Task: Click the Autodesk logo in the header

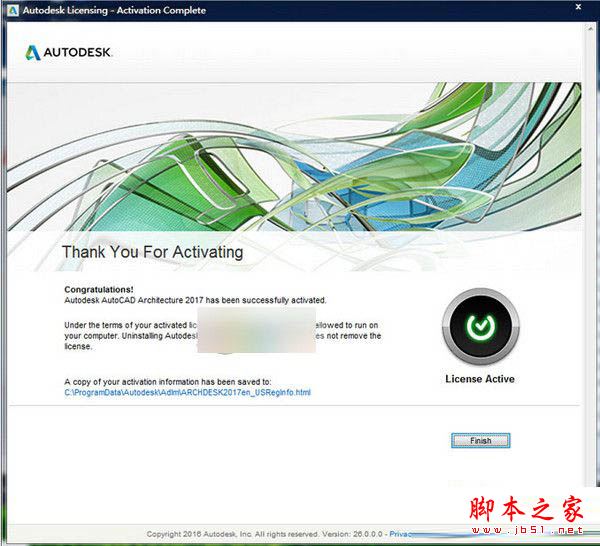Action: tap(69, 52)
